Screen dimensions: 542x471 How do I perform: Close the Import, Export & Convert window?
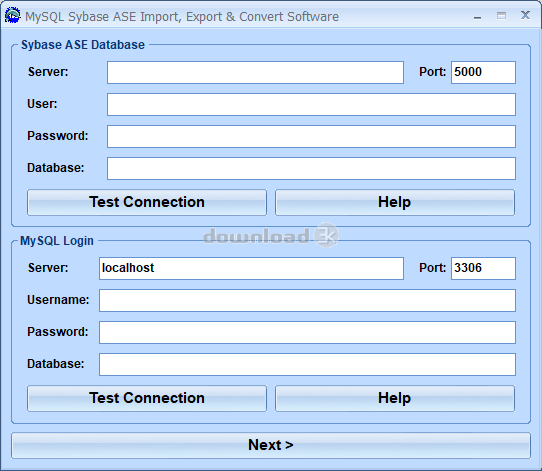tap(525, 15)
